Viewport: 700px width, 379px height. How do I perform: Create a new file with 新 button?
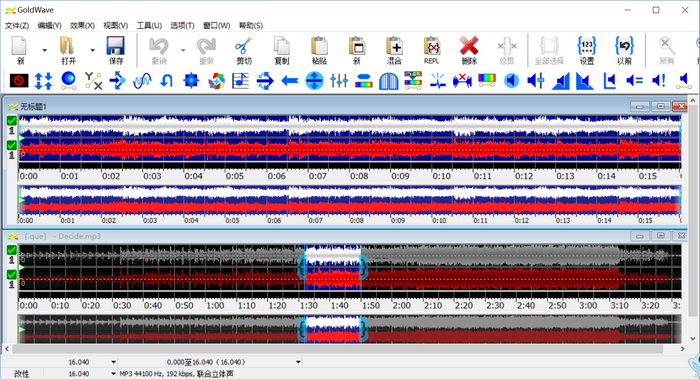pos(20,50)
